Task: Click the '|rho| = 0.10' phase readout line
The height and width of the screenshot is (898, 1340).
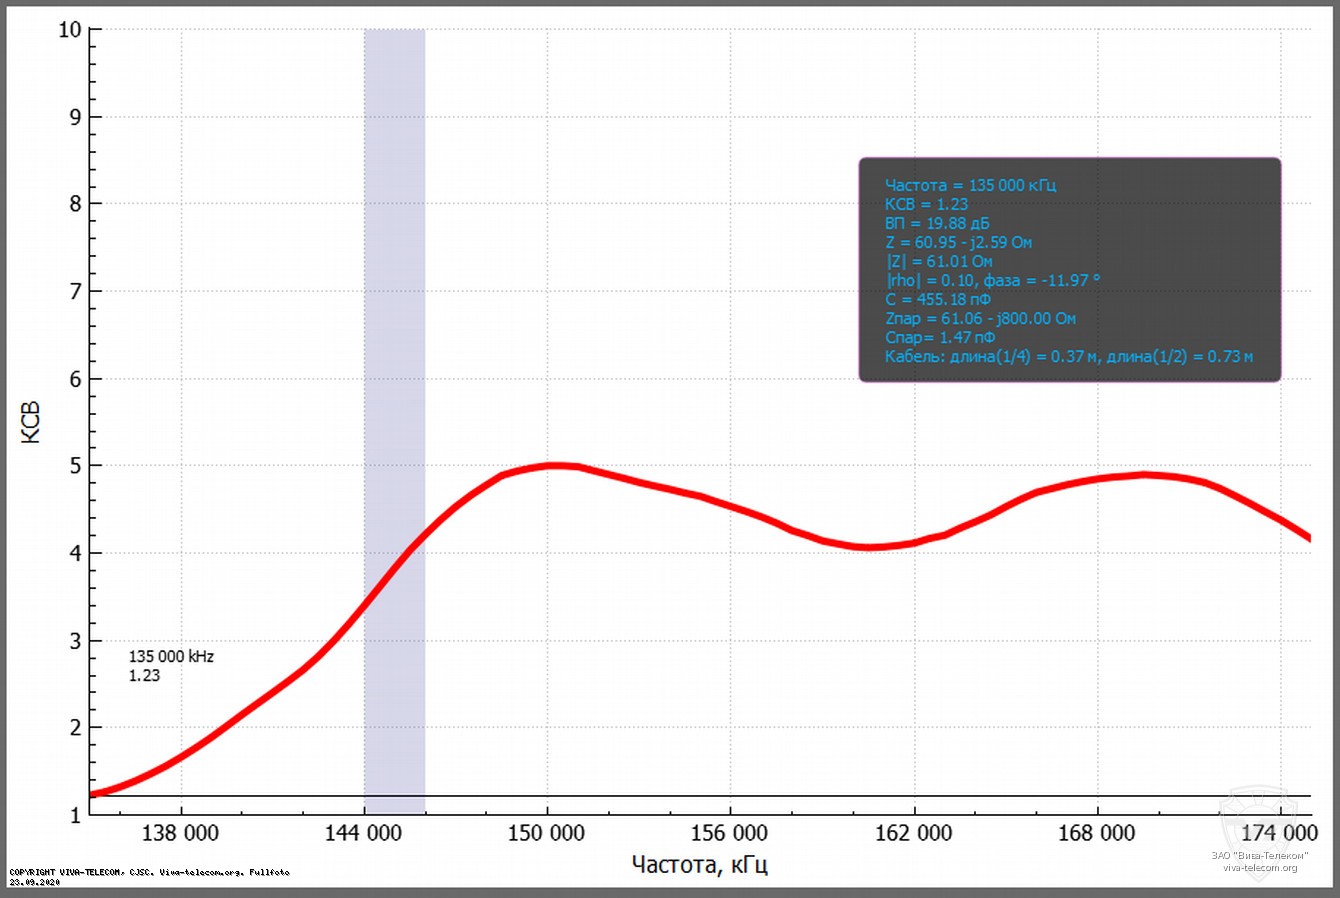Action: 991,280
